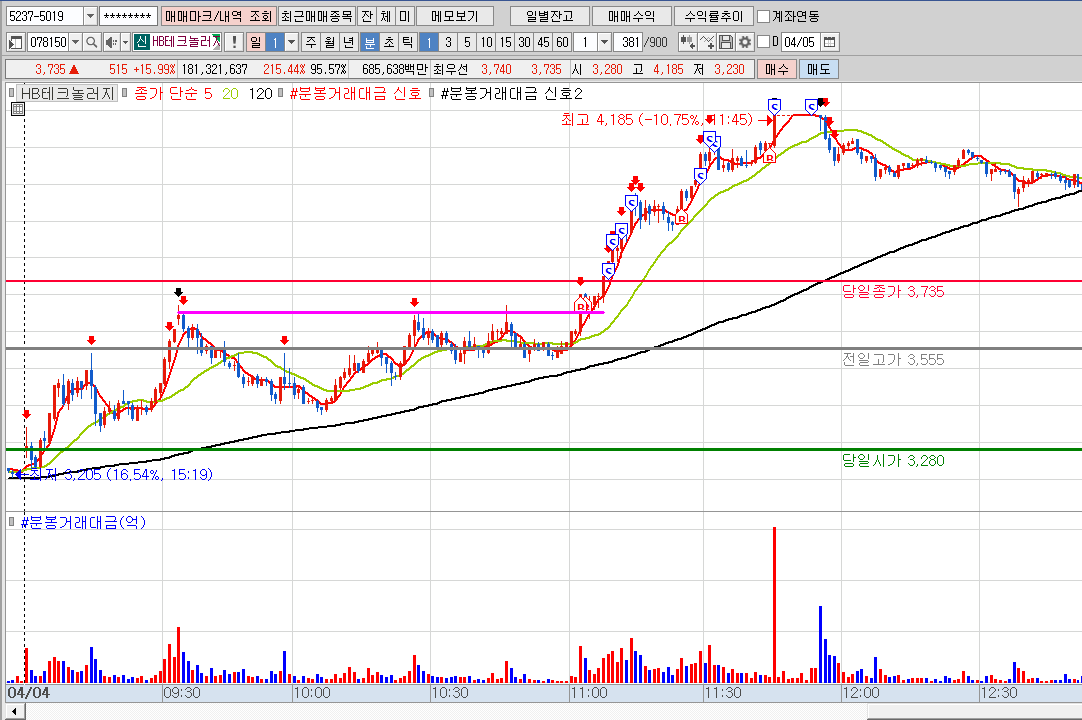Click the blue 매도 sell button
The height and width of the screenshot is (720, 1082).
pyautogui.click(x=818, y=69)
